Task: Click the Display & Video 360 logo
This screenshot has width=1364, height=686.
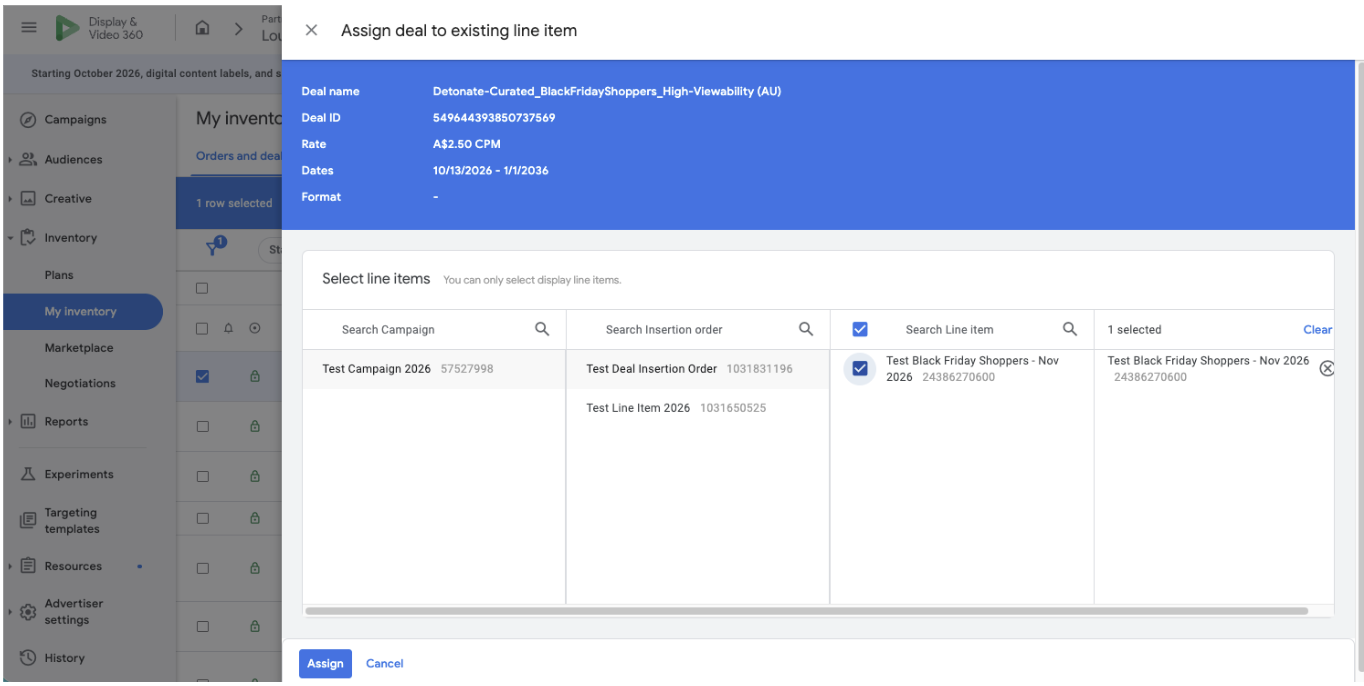Action: [x=99, y=28]
